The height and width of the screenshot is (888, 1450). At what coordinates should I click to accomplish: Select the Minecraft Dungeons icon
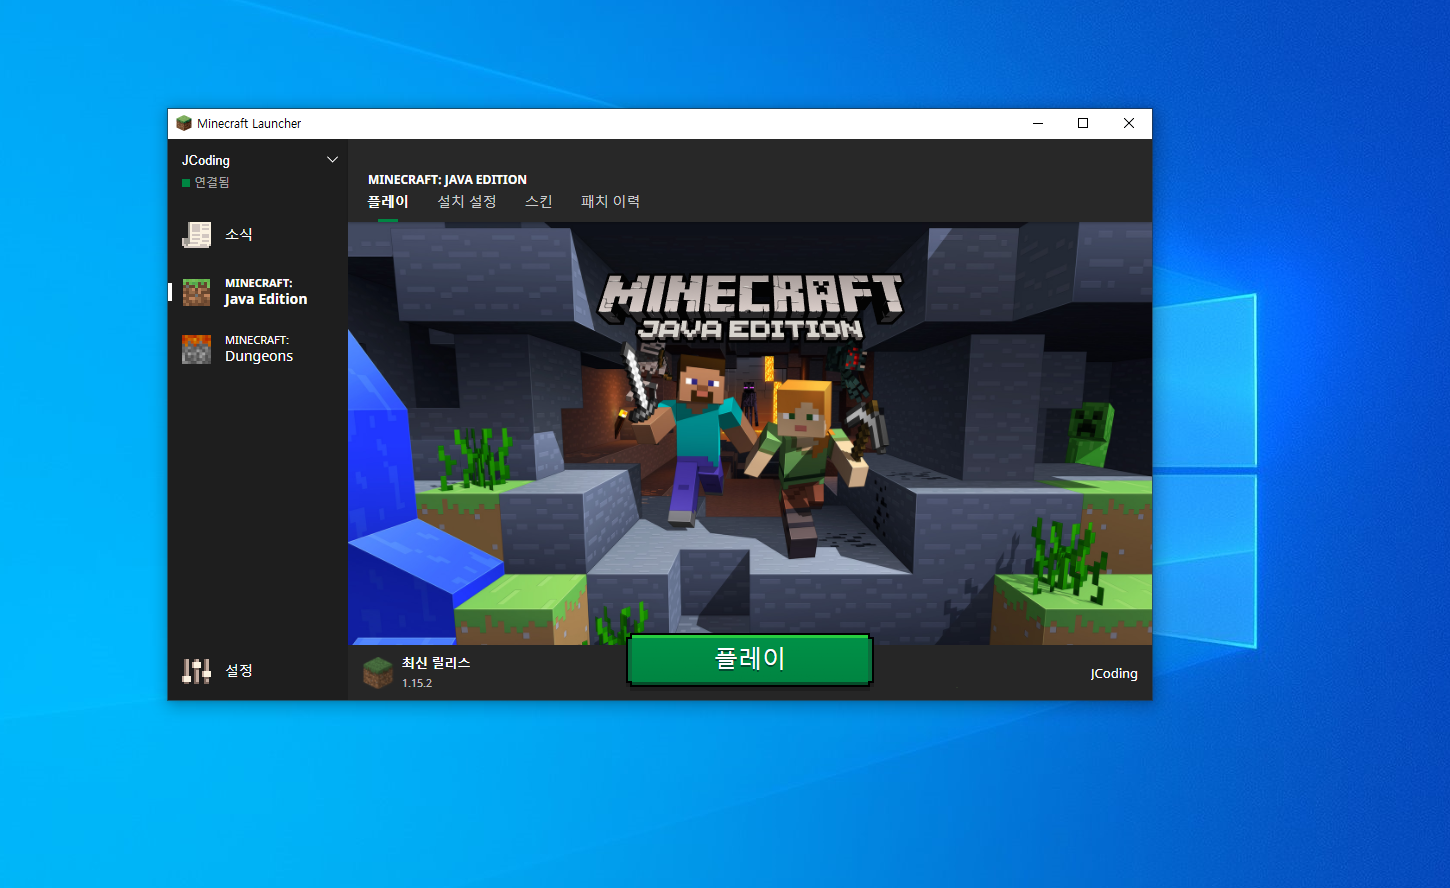[196, 349]
